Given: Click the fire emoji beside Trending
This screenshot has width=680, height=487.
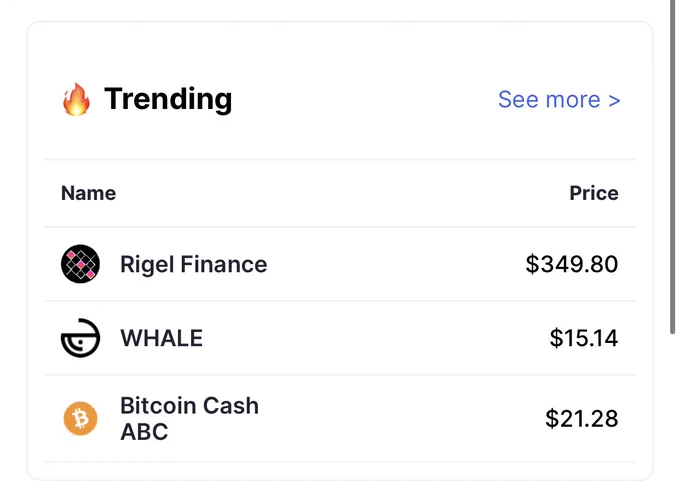Looking at the screenshot, I should (x=76, y=99).
